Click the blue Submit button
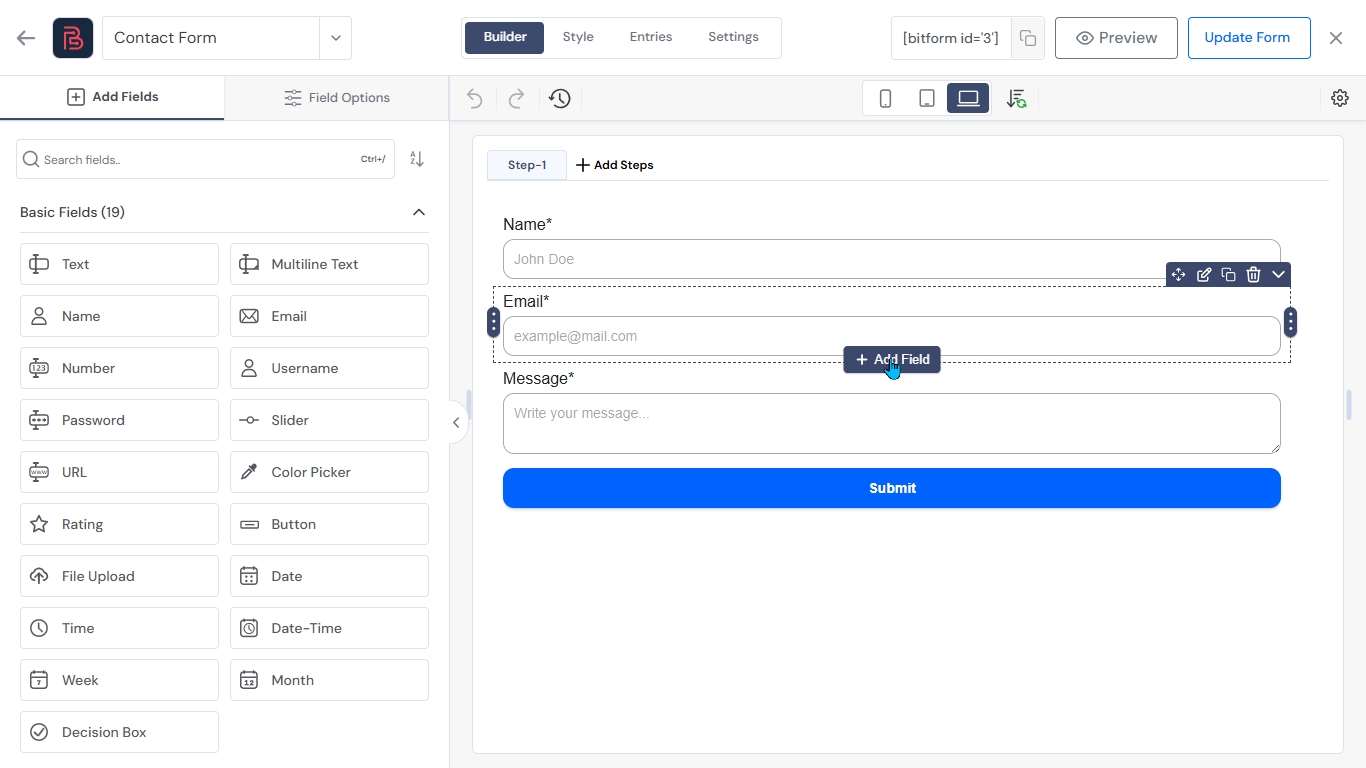This screenshot has width=1366, height=768. (892, 488)
